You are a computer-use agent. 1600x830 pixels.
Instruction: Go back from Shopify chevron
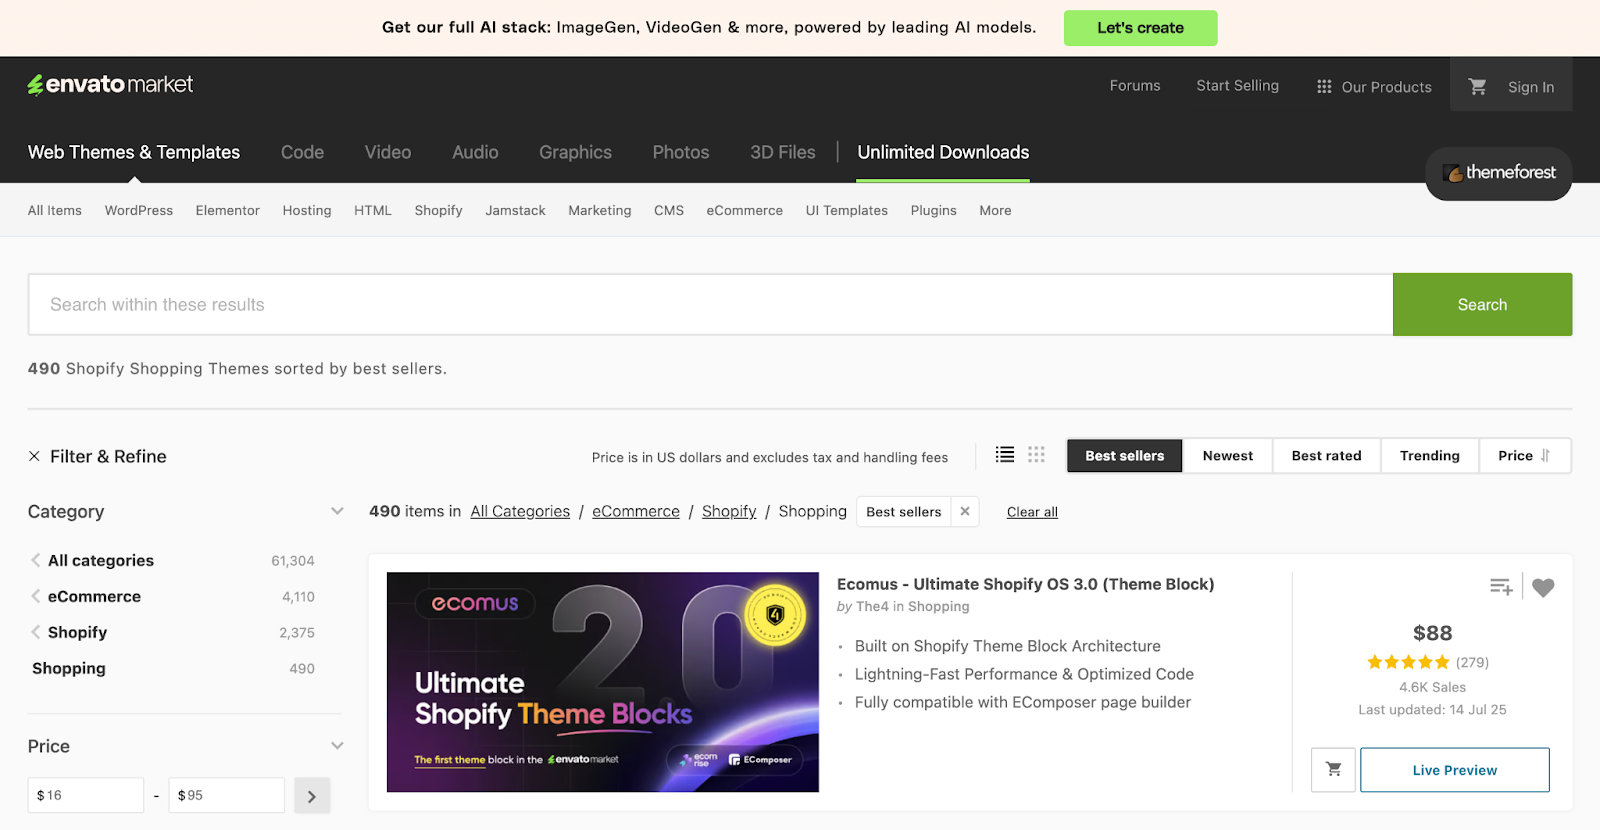coord(36,632)
